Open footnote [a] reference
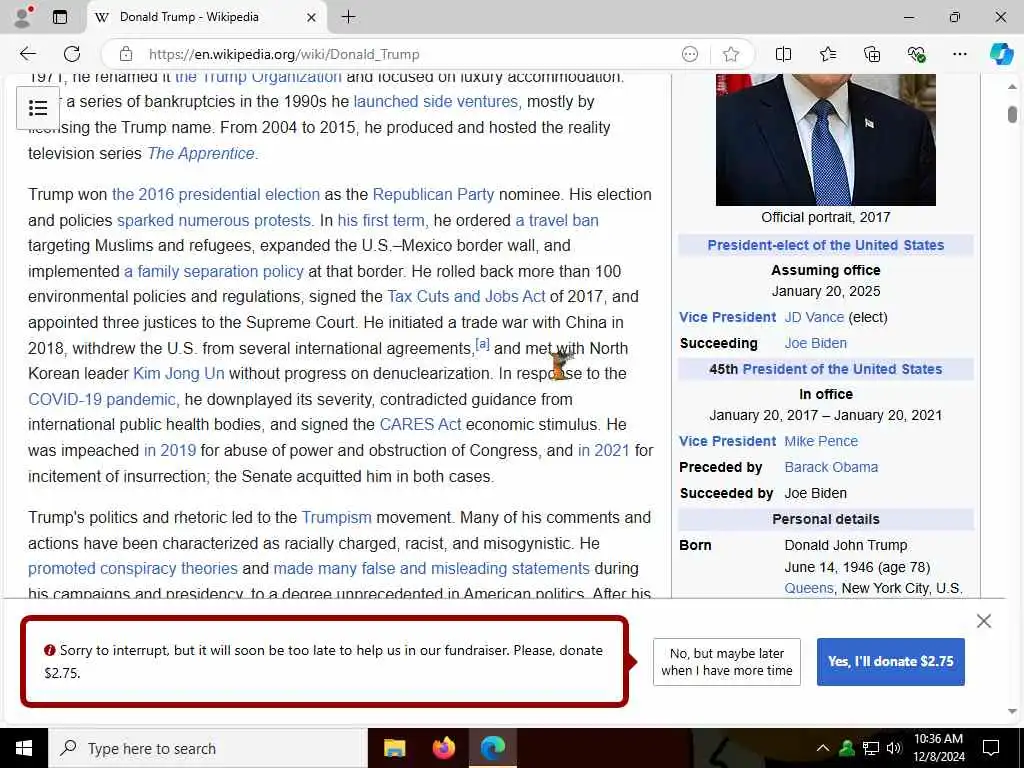Viewport: 1024px width, 768px height. coord(482,344)
